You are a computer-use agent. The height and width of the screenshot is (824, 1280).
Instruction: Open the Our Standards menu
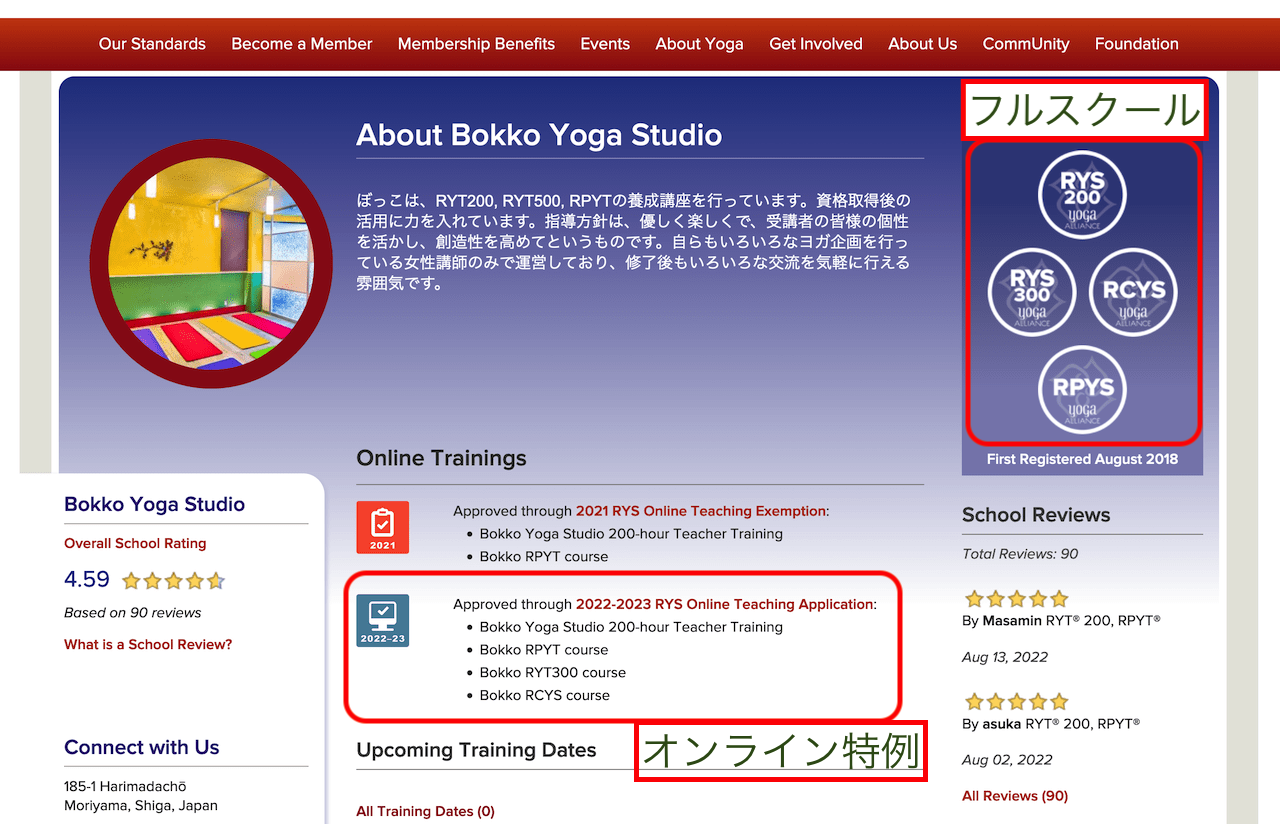point(152,44)
